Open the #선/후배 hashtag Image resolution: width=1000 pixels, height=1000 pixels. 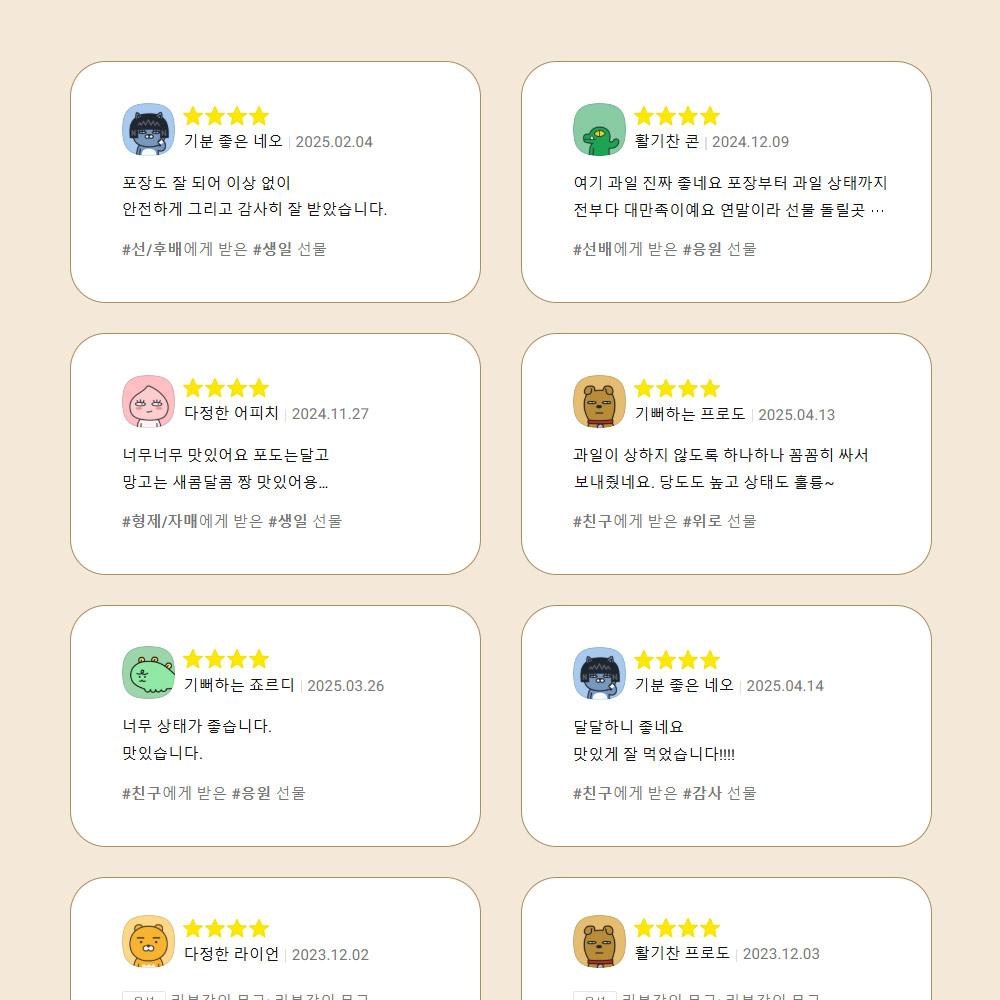click(152, 249)
